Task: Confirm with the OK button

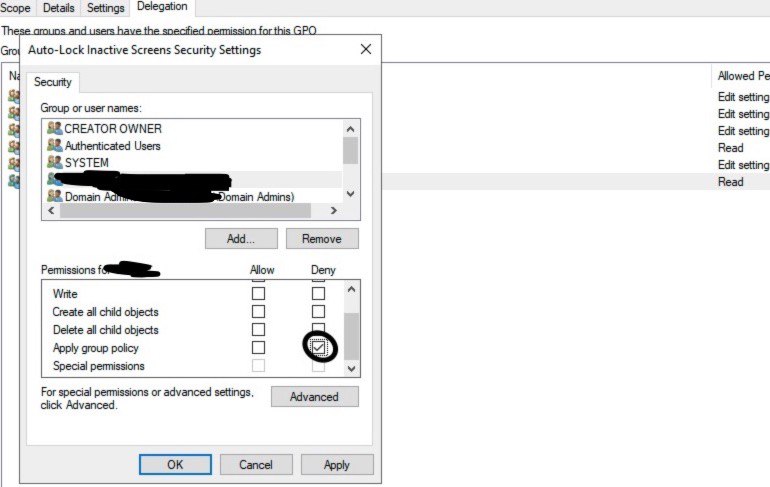Action: click(x=175, y=464)
